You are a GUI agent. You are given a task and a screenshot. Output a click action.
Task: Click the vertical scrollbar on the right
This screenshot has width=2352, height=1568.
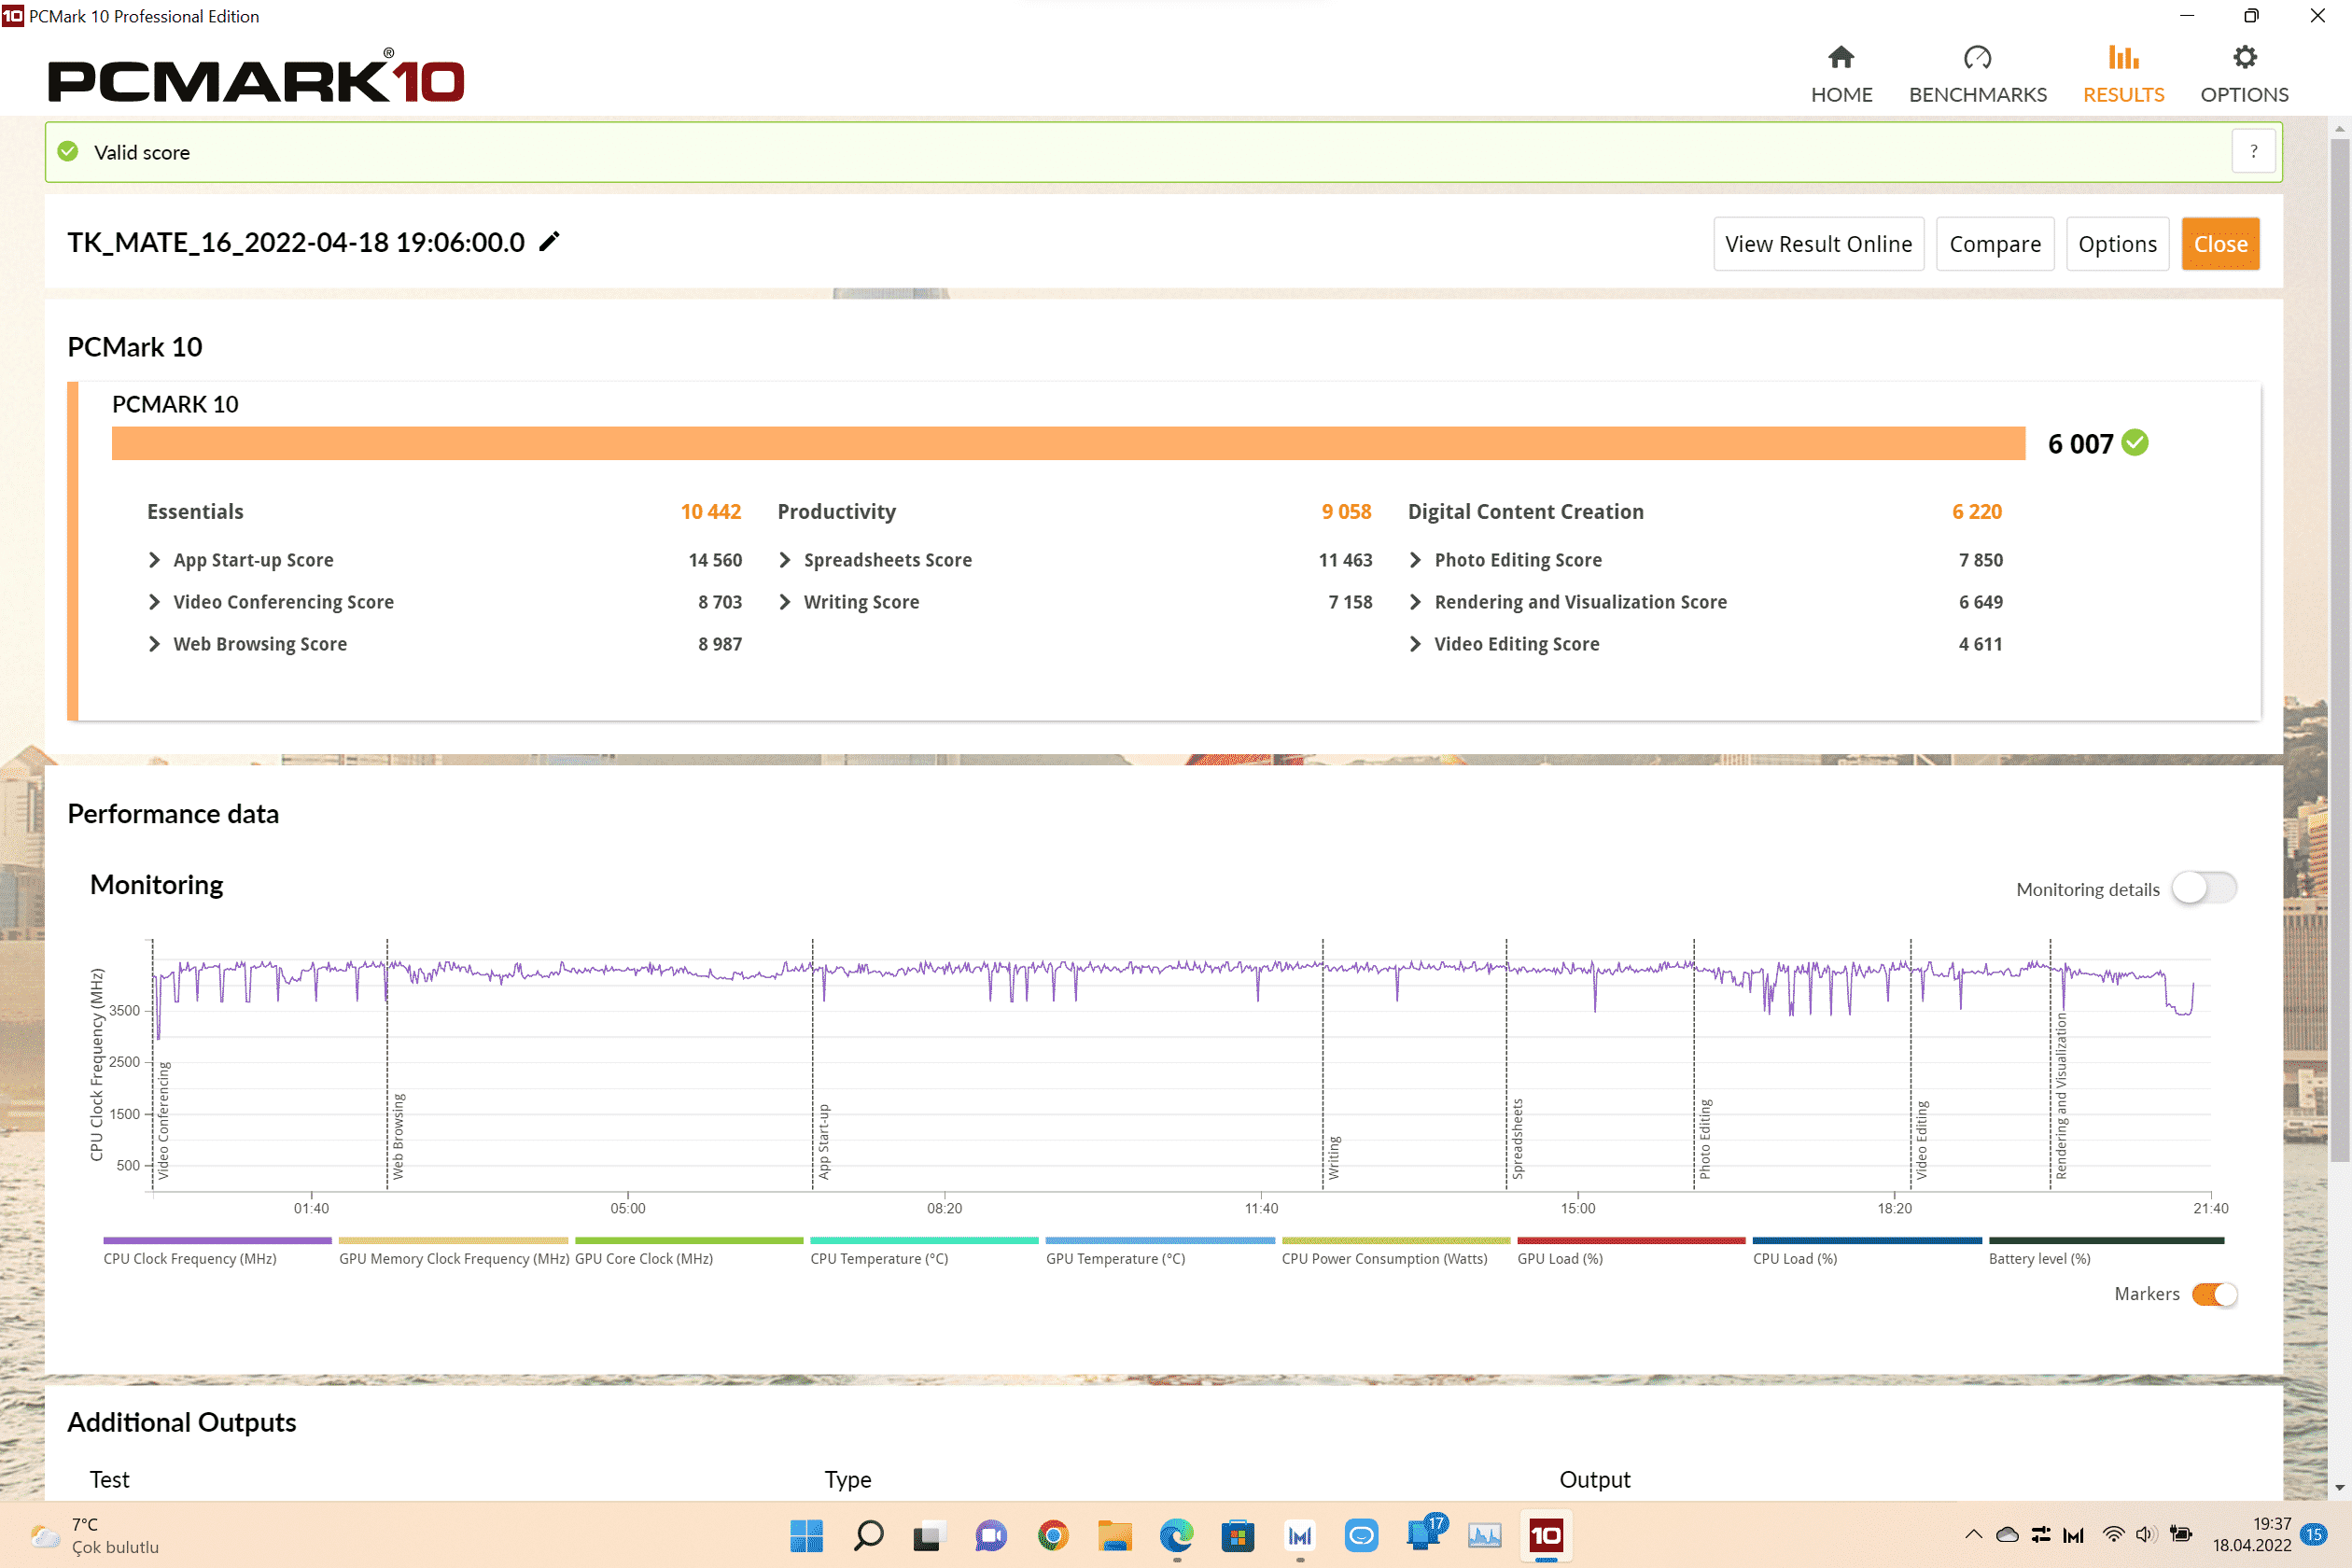[2339, 650]
